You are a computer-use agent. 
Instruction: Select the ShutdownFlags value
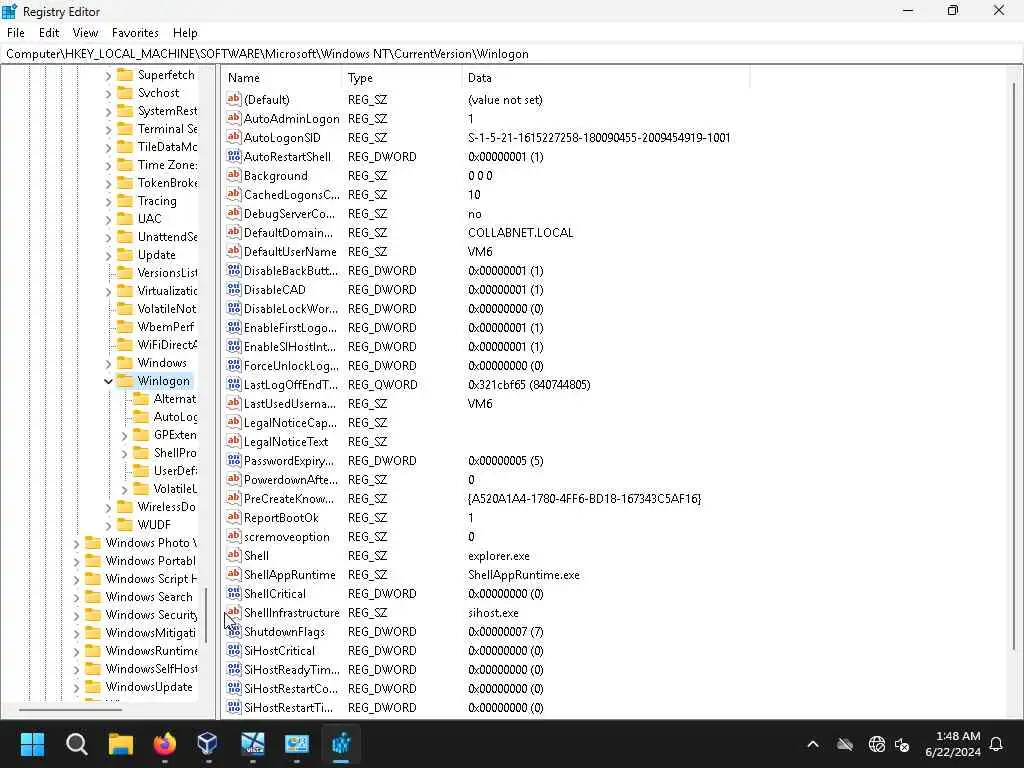[284, 632]
